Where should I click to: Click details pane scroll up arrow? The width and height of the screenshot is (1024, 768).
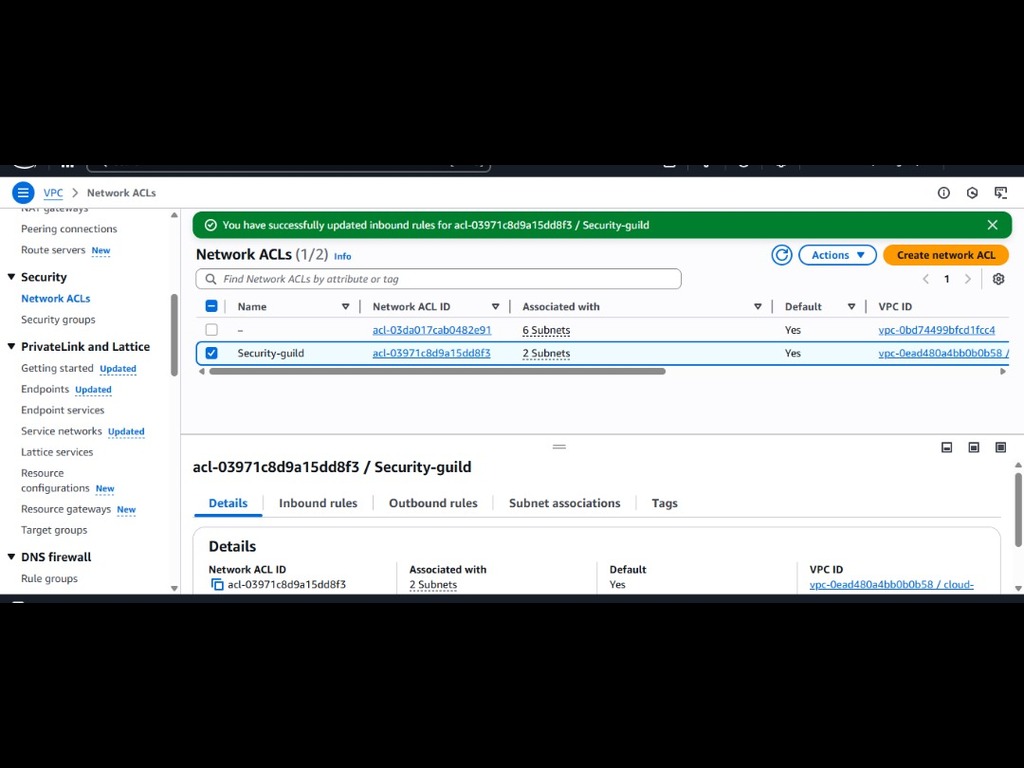[x=1018, y=465]
